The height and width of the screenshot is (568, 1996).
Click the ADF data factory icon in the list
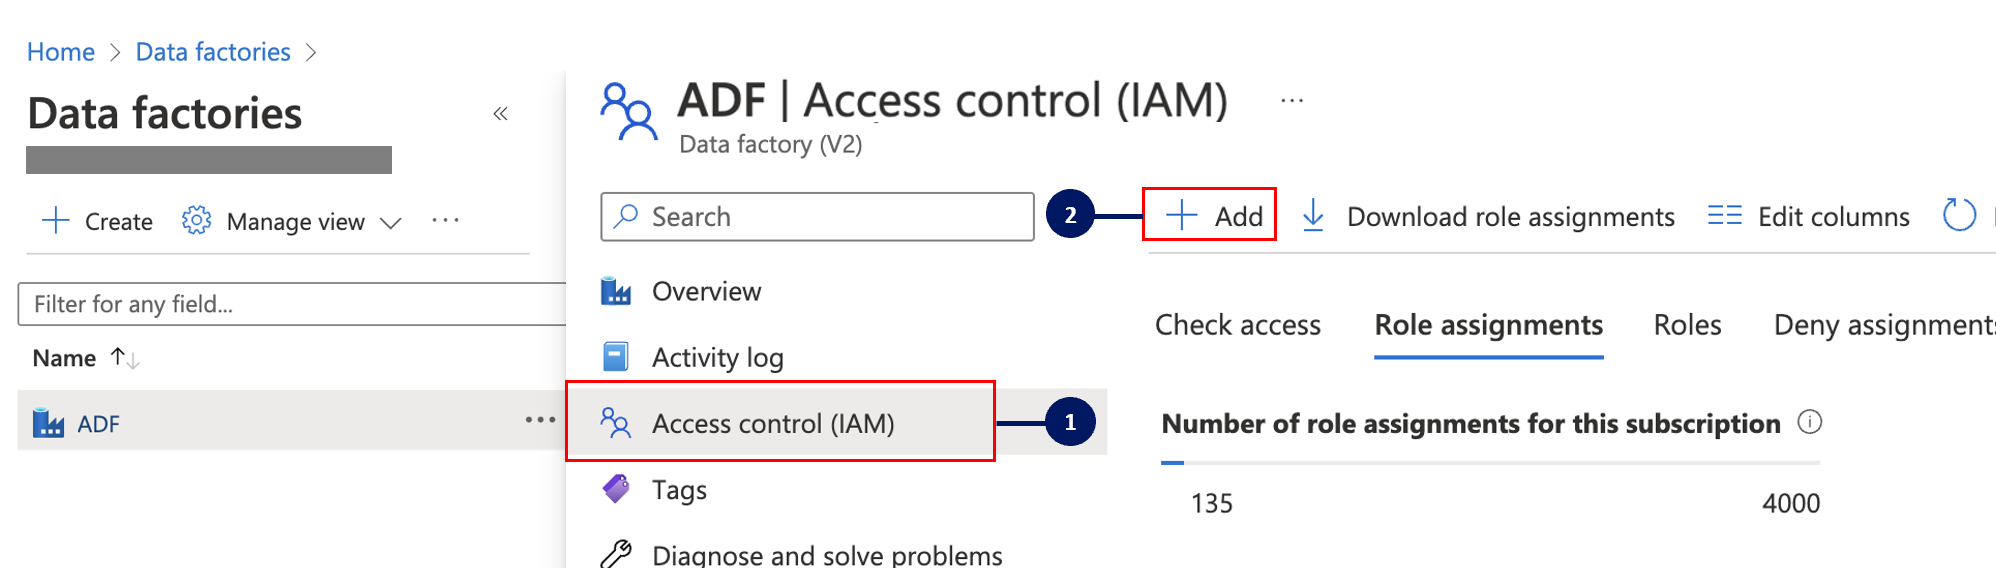[x=48, y=423]
